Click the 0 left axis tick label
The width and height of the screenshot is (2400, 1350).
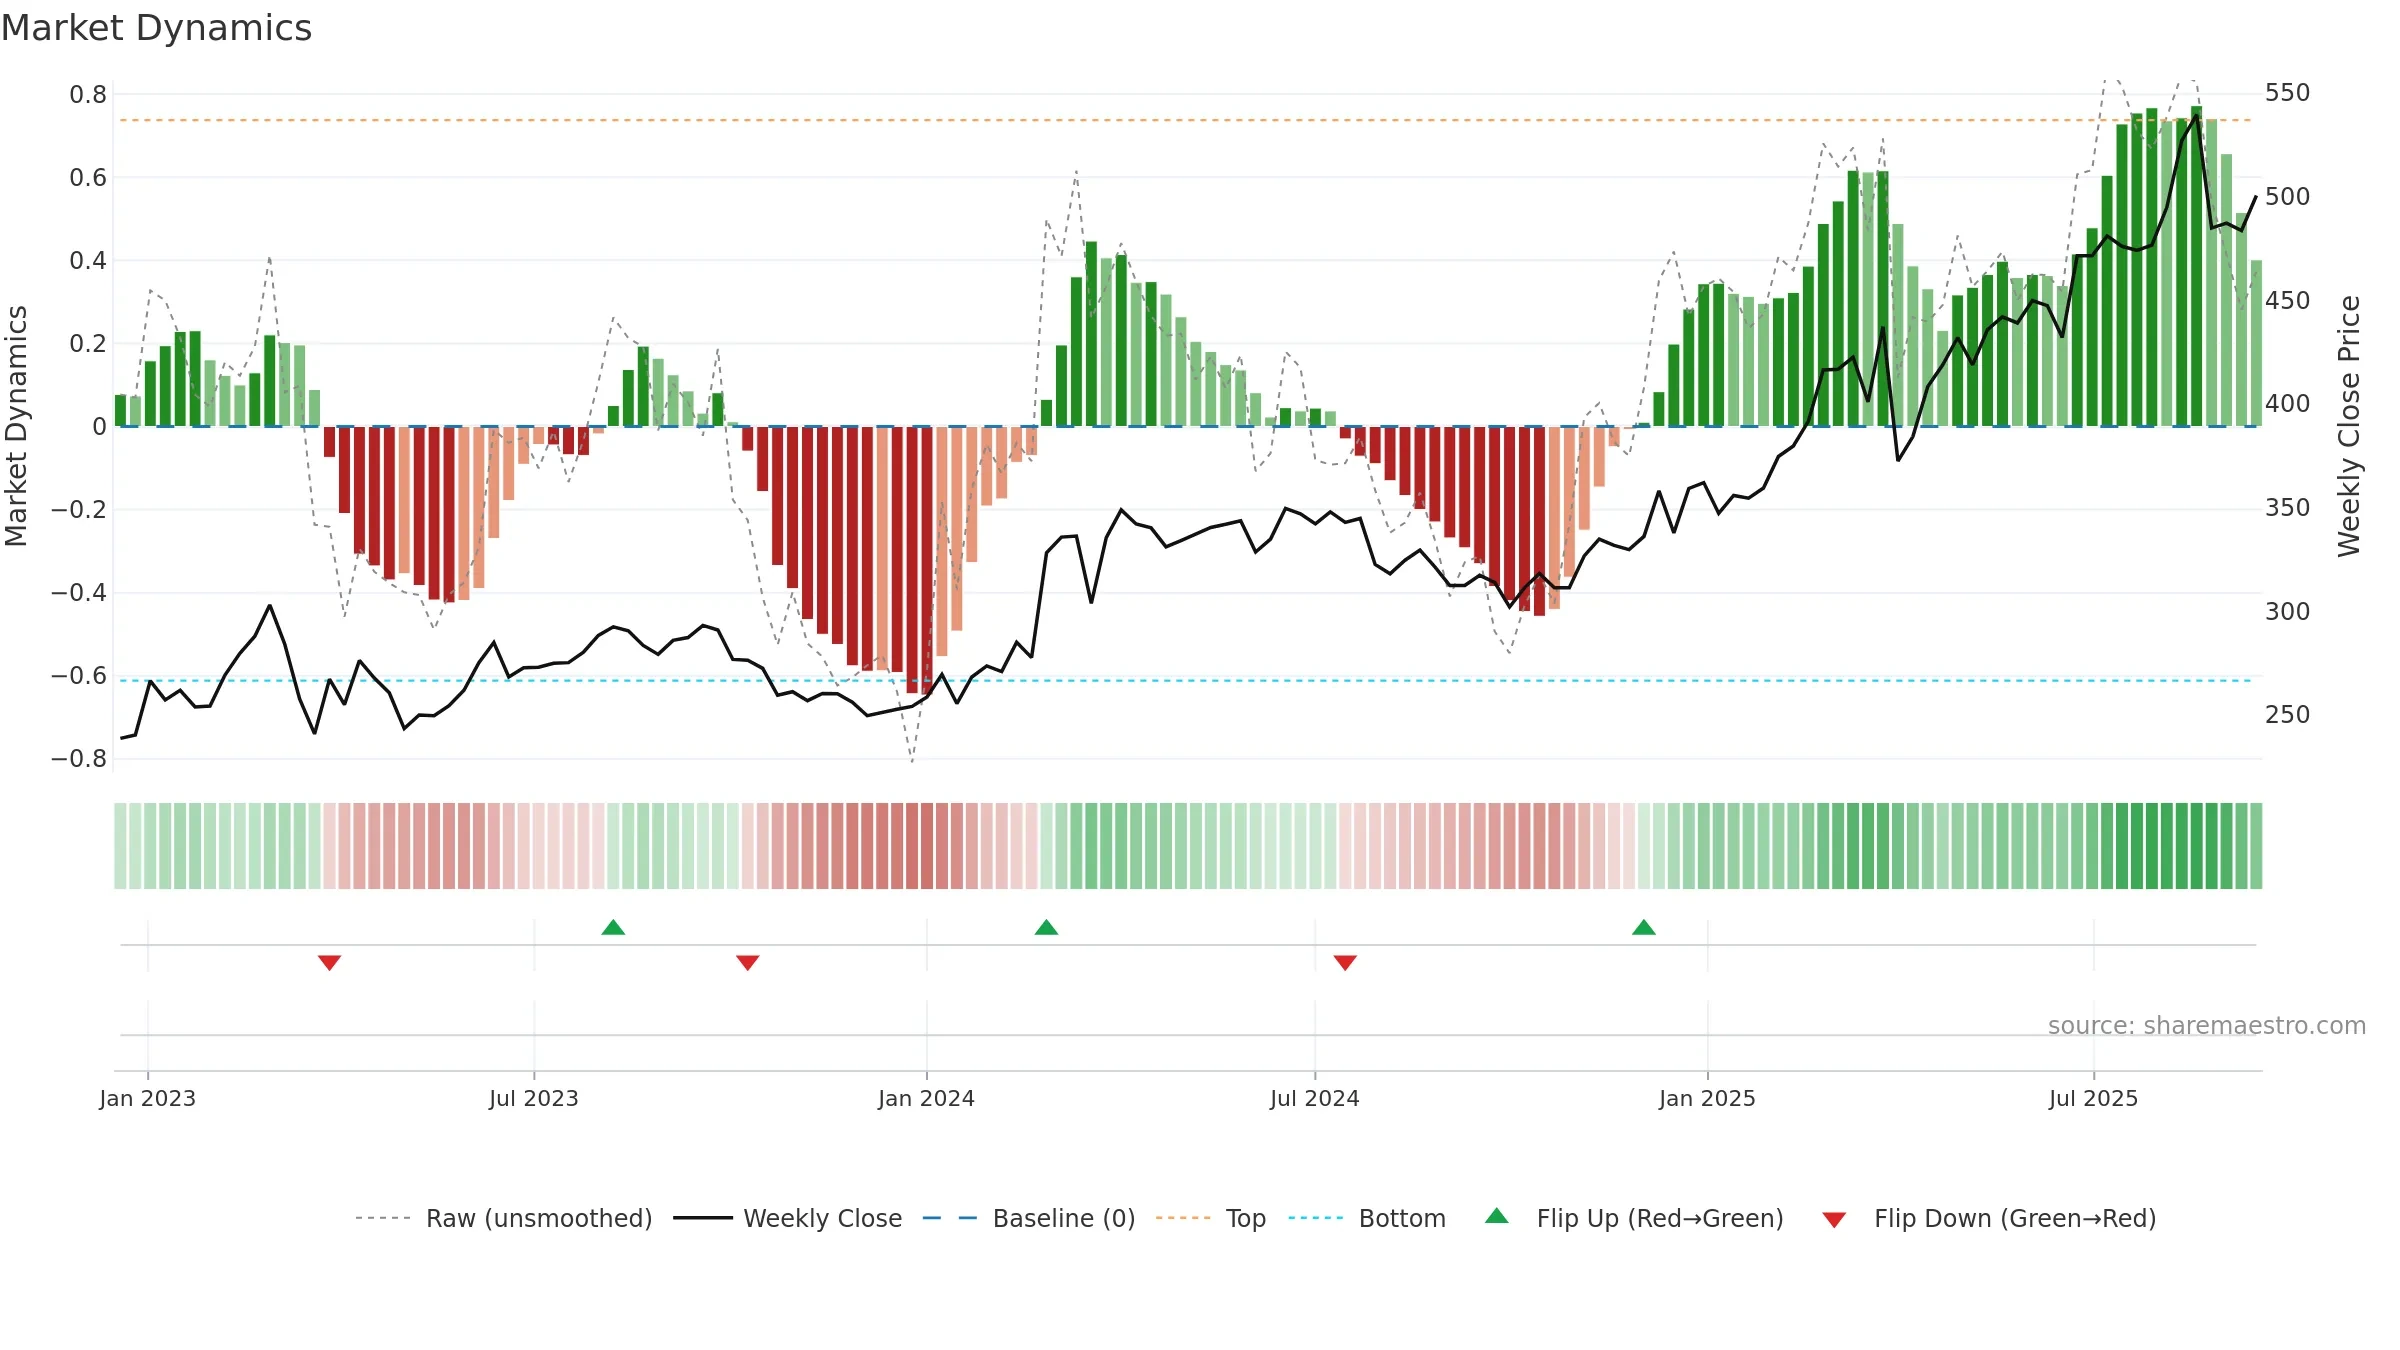click(x=99, y=427)
